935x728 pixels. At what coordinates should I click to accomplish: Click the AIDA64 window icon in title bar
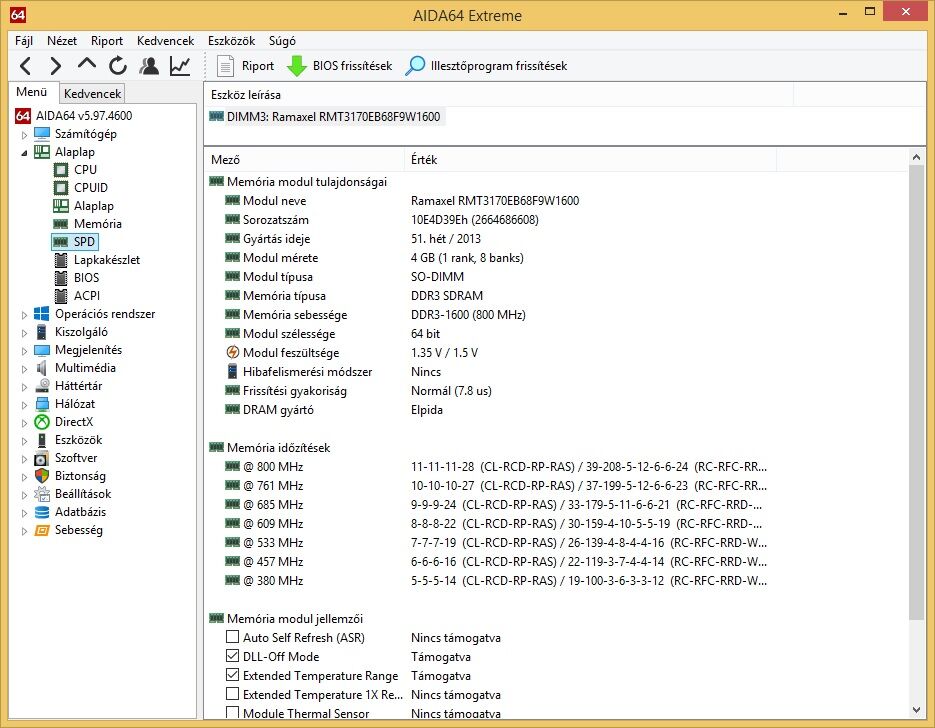[18, 14]
